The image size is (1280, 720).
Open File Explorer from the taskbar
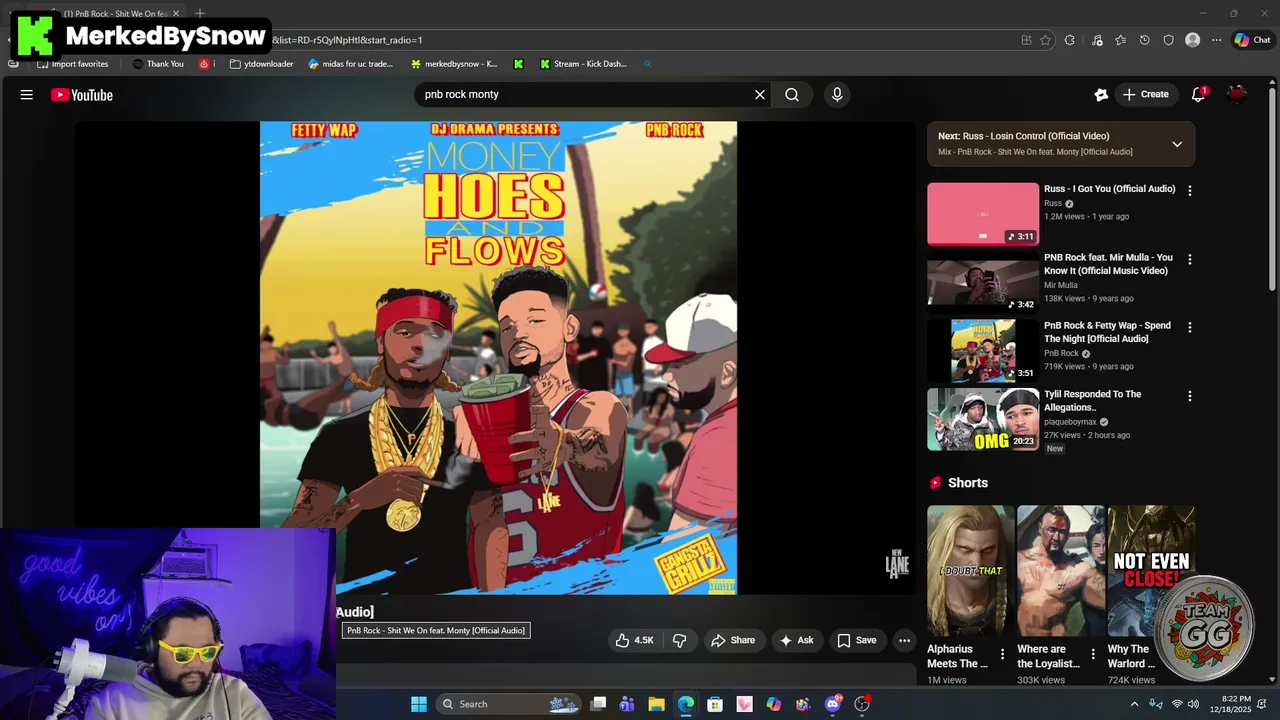click(656, 704)
